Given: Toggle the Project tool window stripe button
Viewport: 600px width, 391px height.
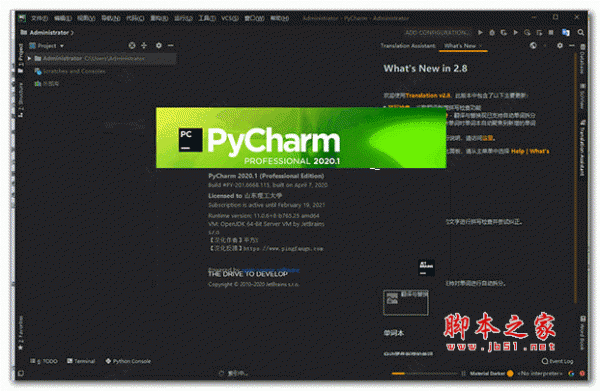Looking at the screenshot, I should (21, 58).
